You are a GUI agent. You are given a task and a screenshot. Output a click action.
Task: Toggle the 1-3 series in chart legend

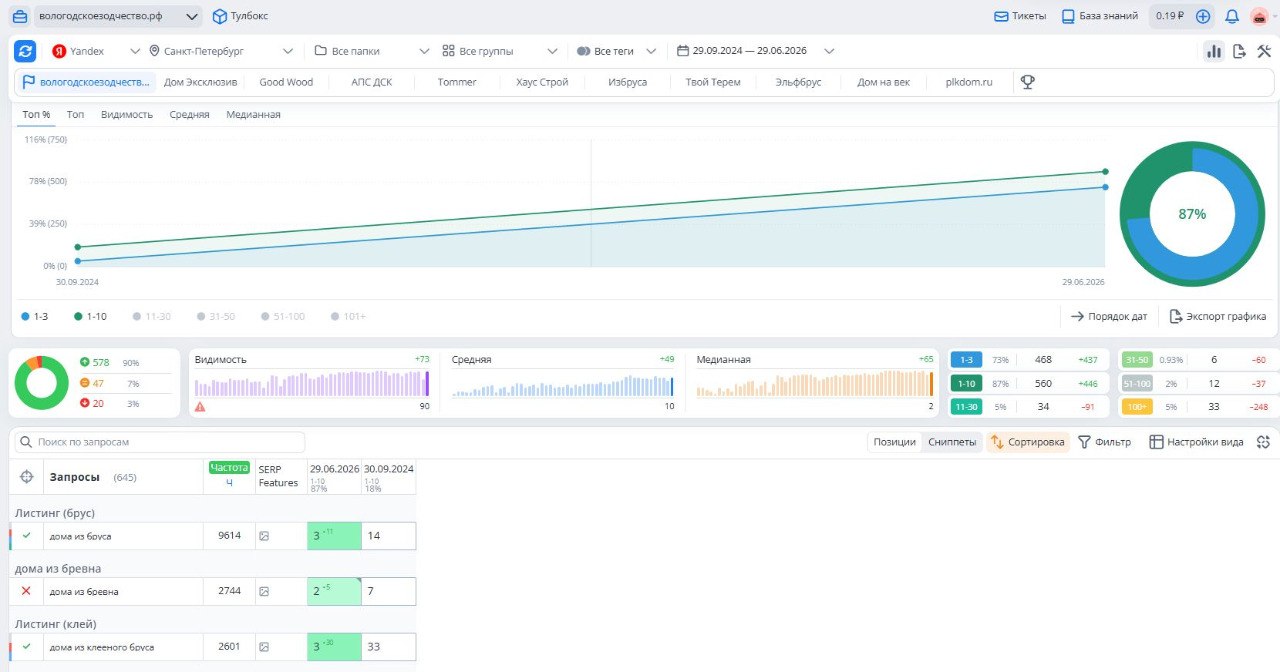(x=35, y=316)
